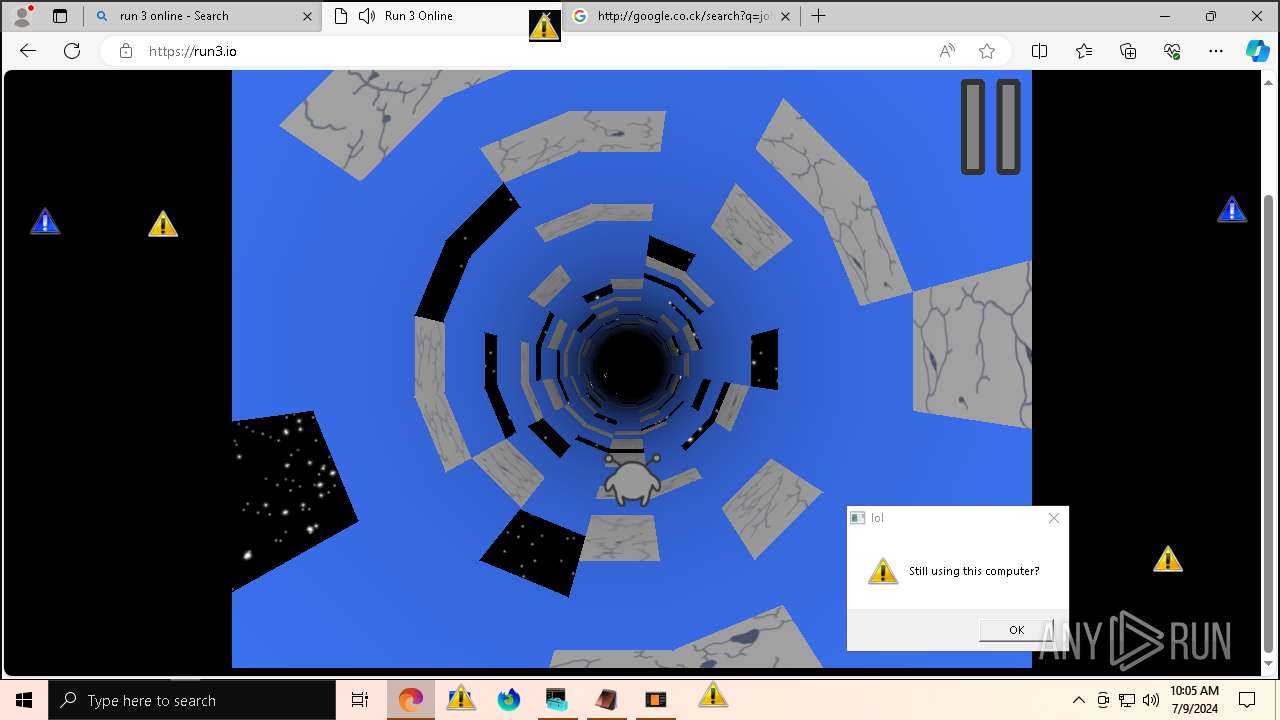1280x720 pixels.
Task: Close the google.co.ck tab
Action: click(x=785, y=16)
